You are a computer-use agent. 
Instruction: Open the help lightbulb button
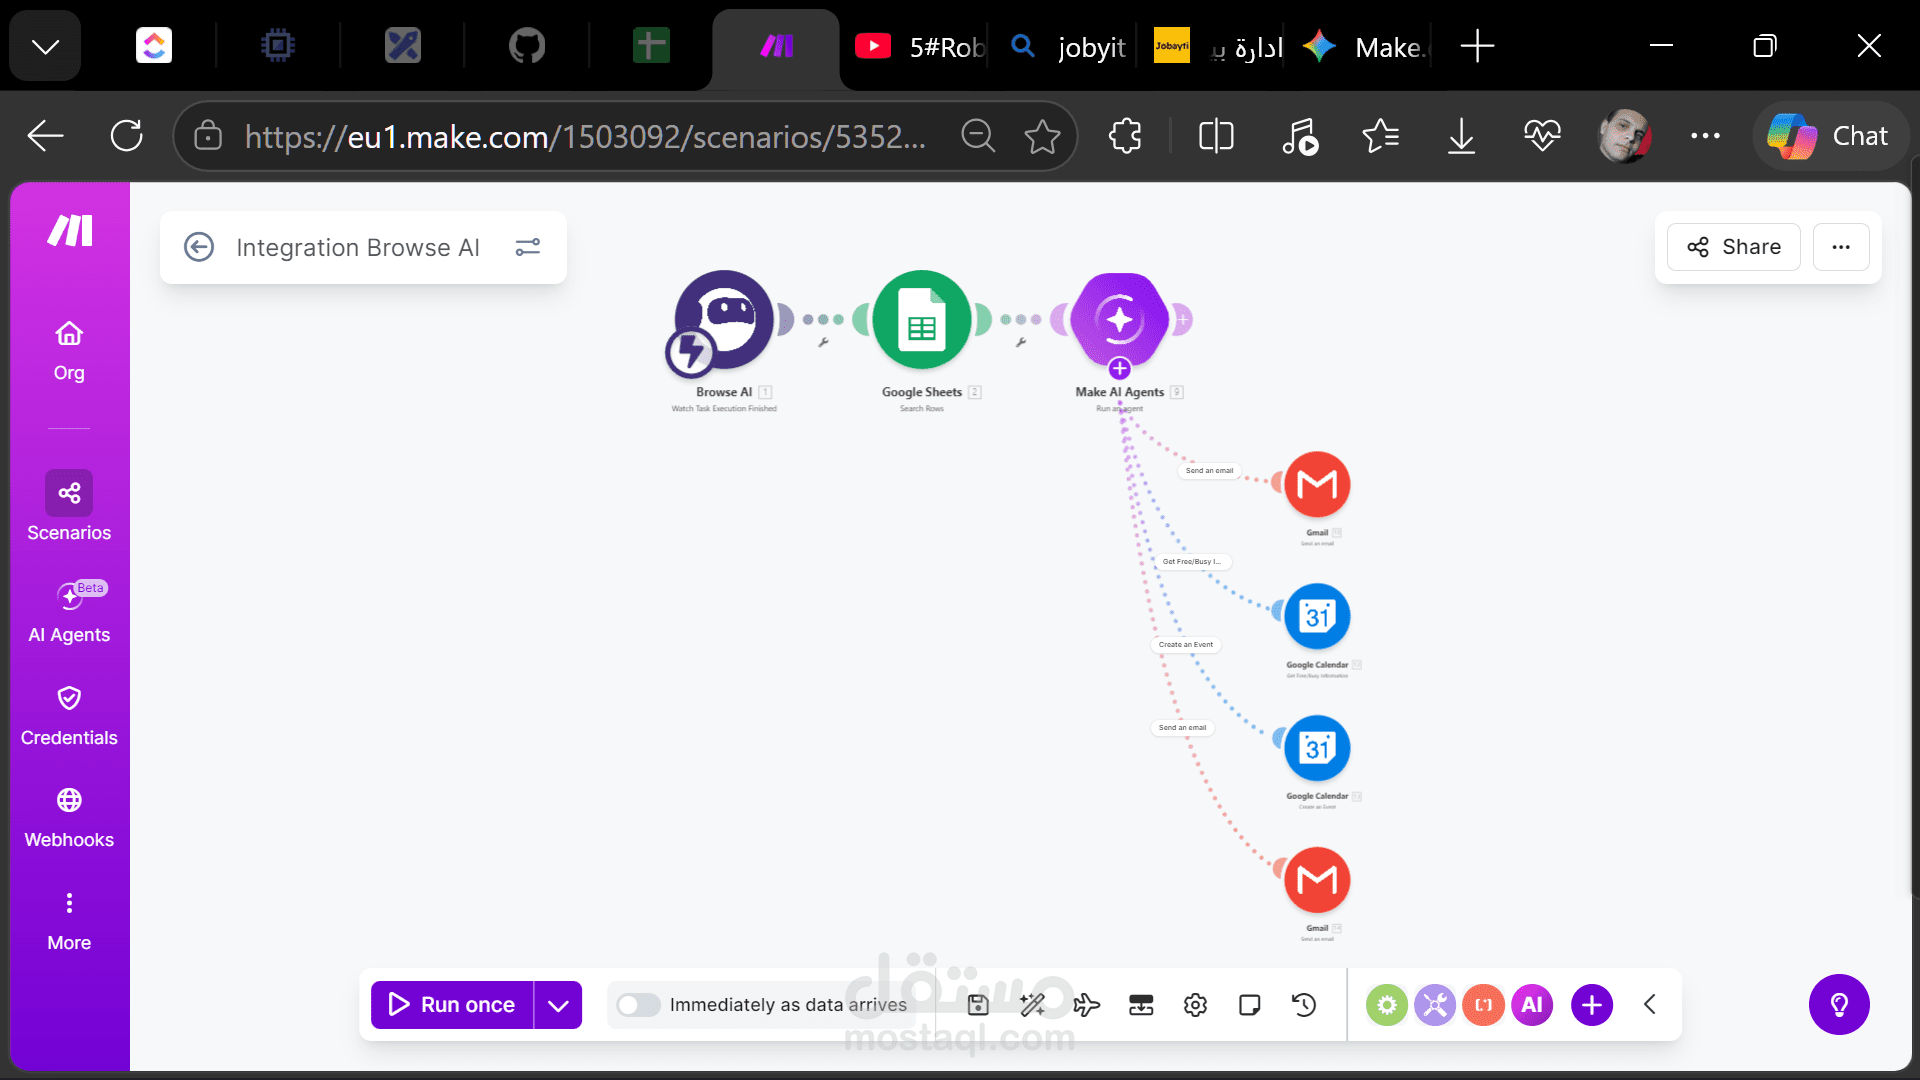(x=1839, y=1004)
